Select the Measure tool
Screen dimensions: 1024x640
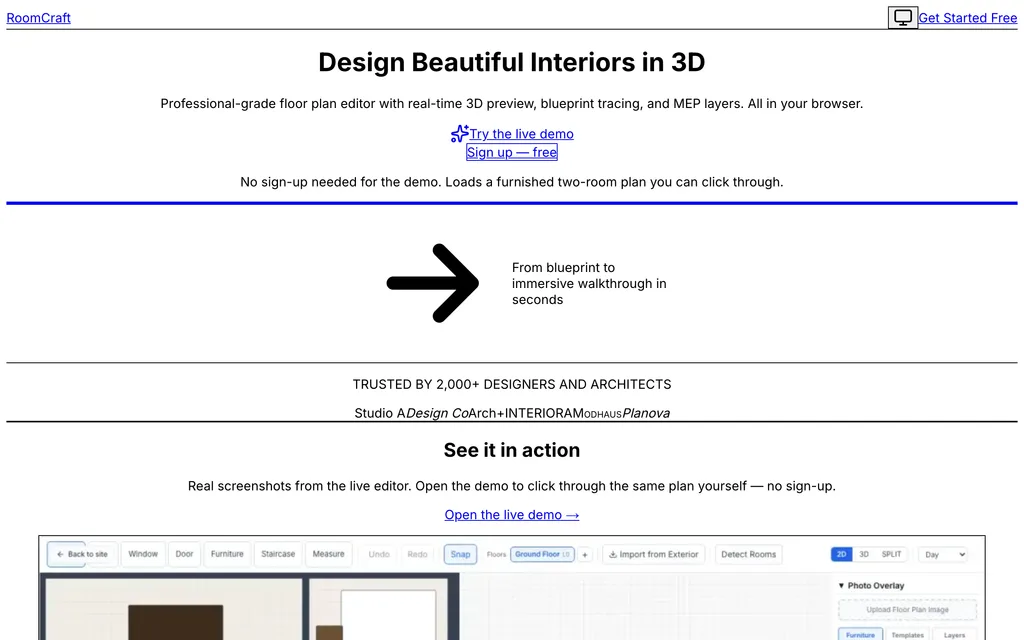[x=328, y=554]
